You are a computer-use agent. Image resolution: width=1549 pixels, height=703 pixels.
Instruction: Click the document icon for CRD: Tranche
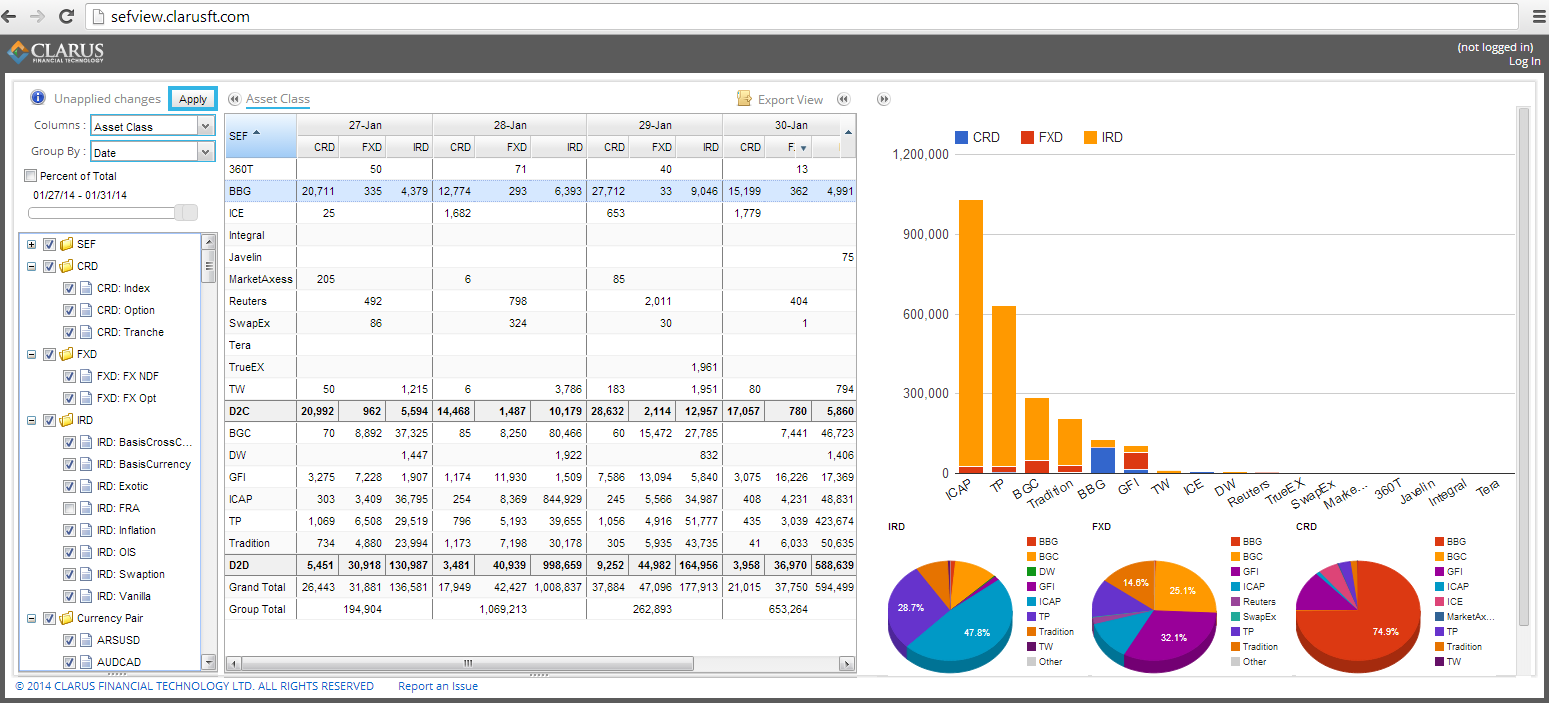point(87,332)
